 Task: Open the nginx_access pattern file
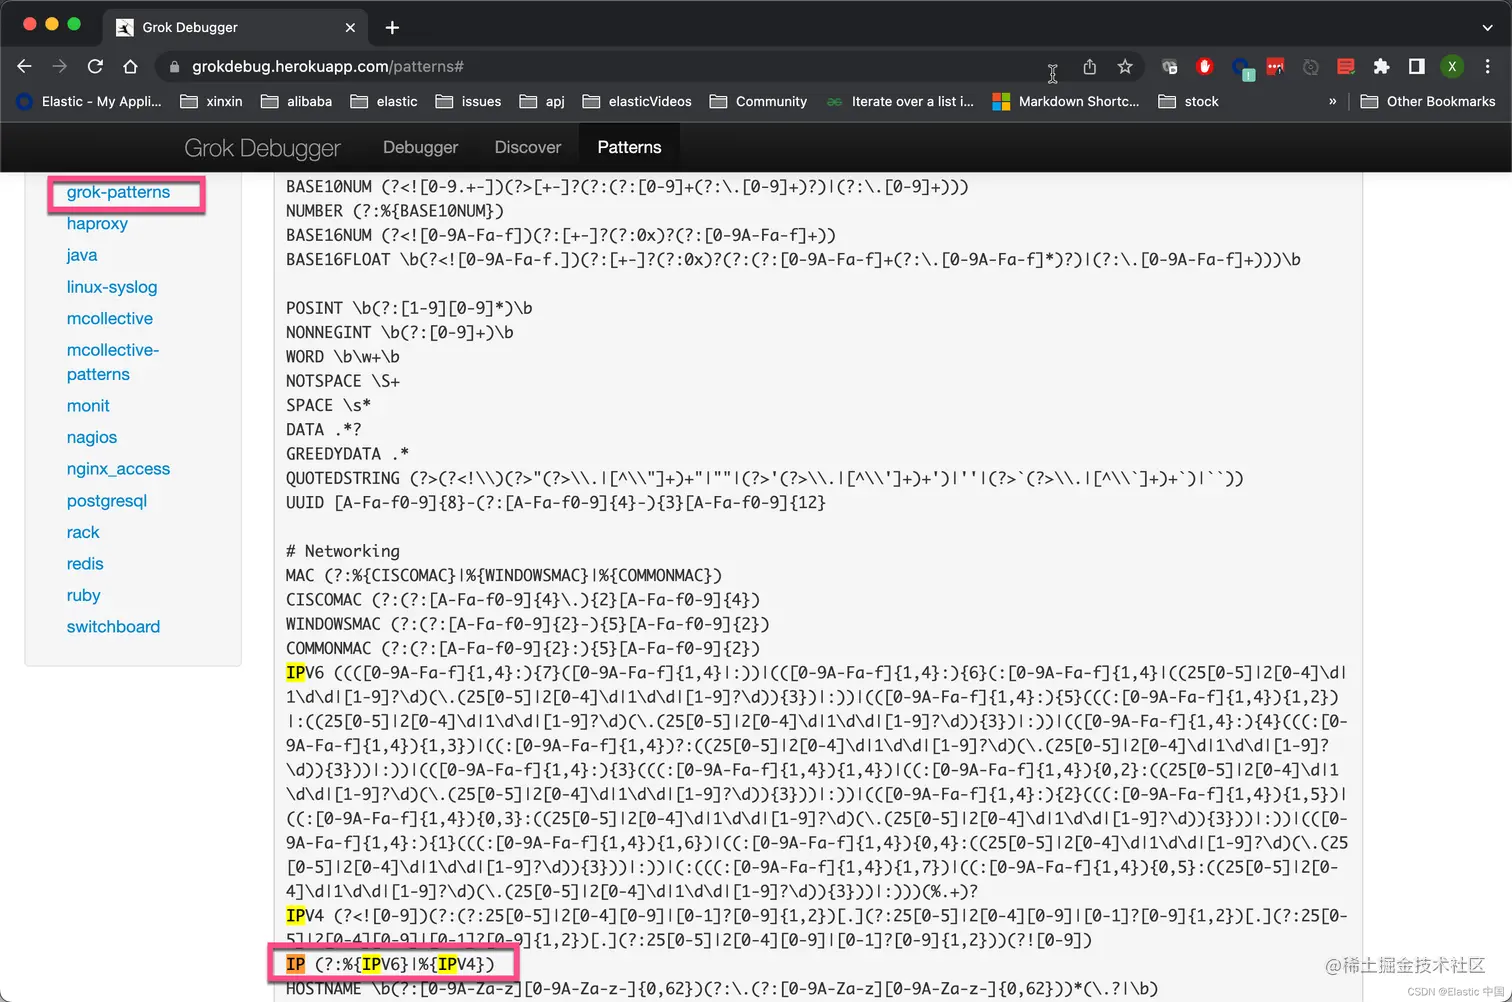coord(118,469)
